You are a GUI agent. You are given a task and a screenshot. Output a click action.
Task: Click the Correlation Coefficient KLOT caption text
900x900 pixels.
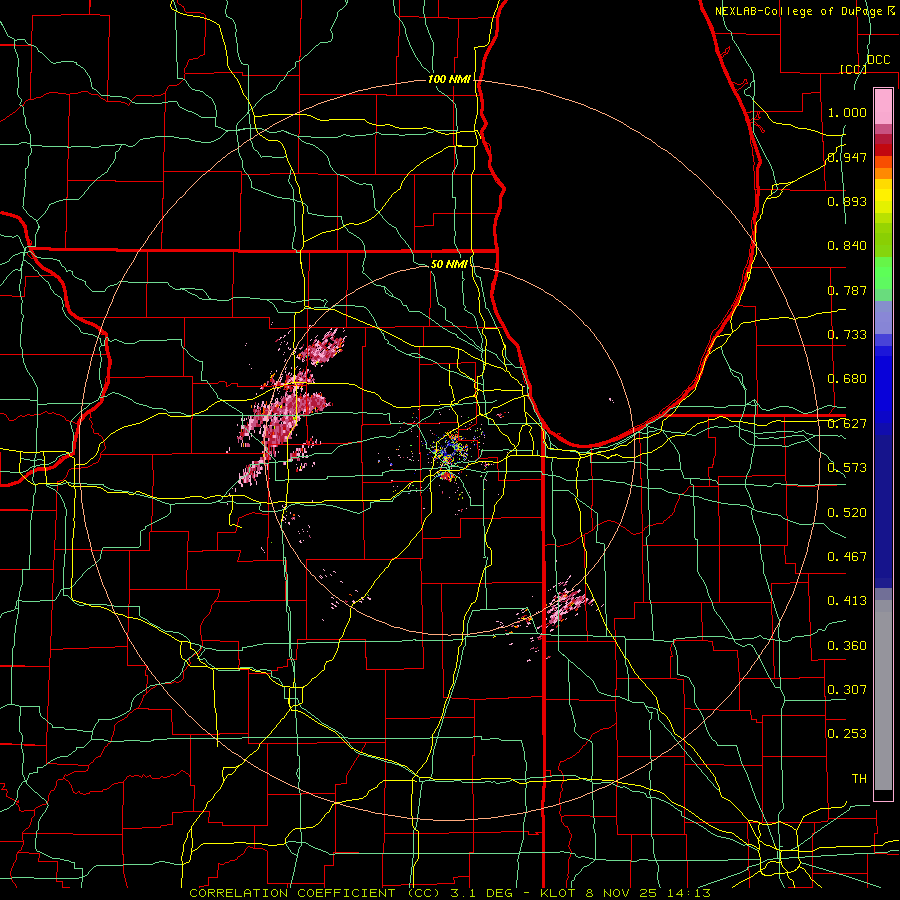point(450,893)
